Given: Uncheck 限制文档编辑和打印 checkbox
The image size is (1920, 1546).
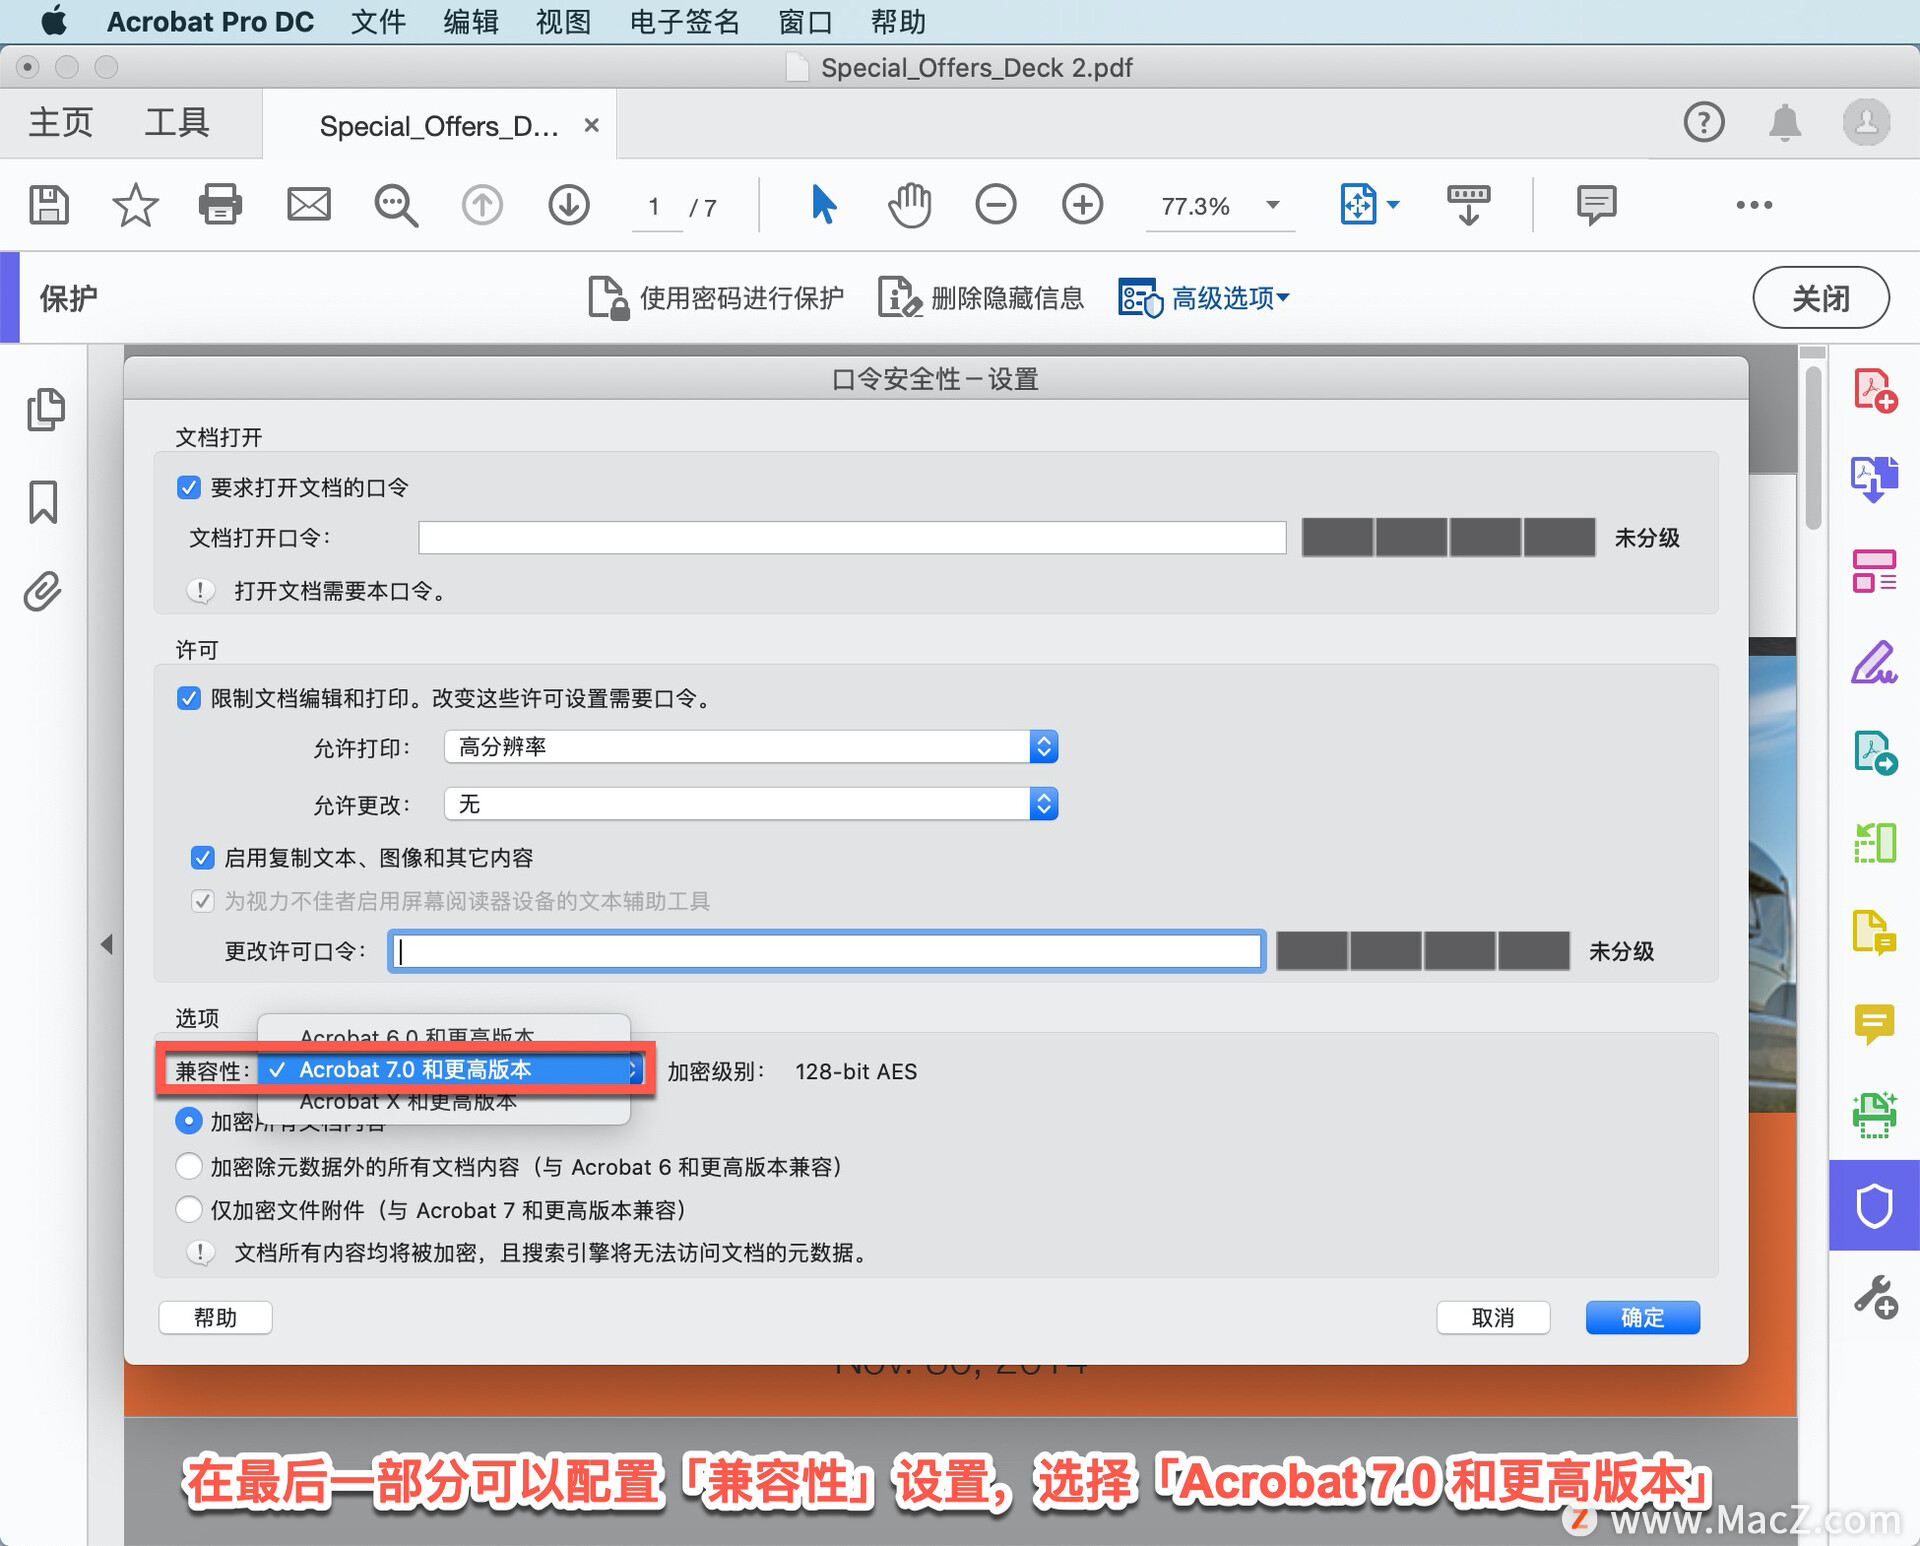Looking at the screenshot, I should pyautogui.click(x=188, y=698).
